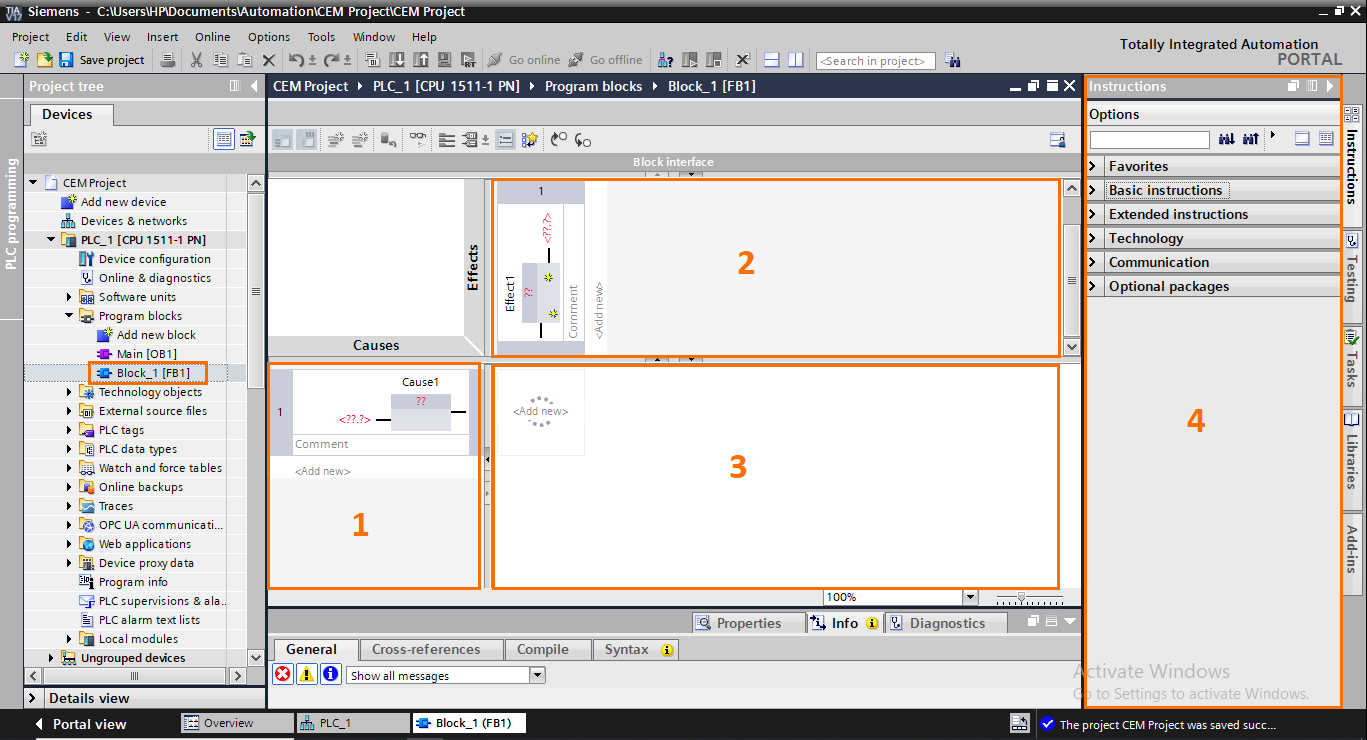This screenshot has height=740, width=1367.
Task: Click the Undo icon in the toolbar
Action: click(297, 60)
